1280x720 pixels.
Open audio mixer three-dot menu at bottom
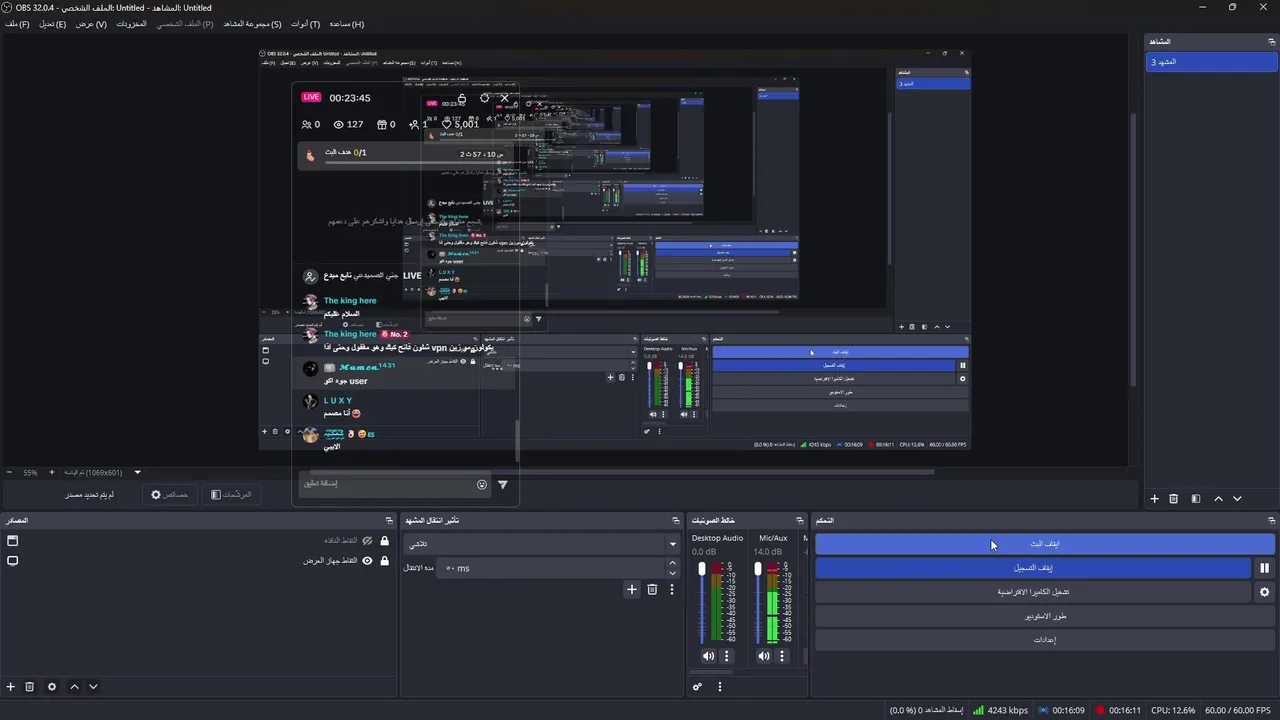pyautogui.click(x=720, y=687)
